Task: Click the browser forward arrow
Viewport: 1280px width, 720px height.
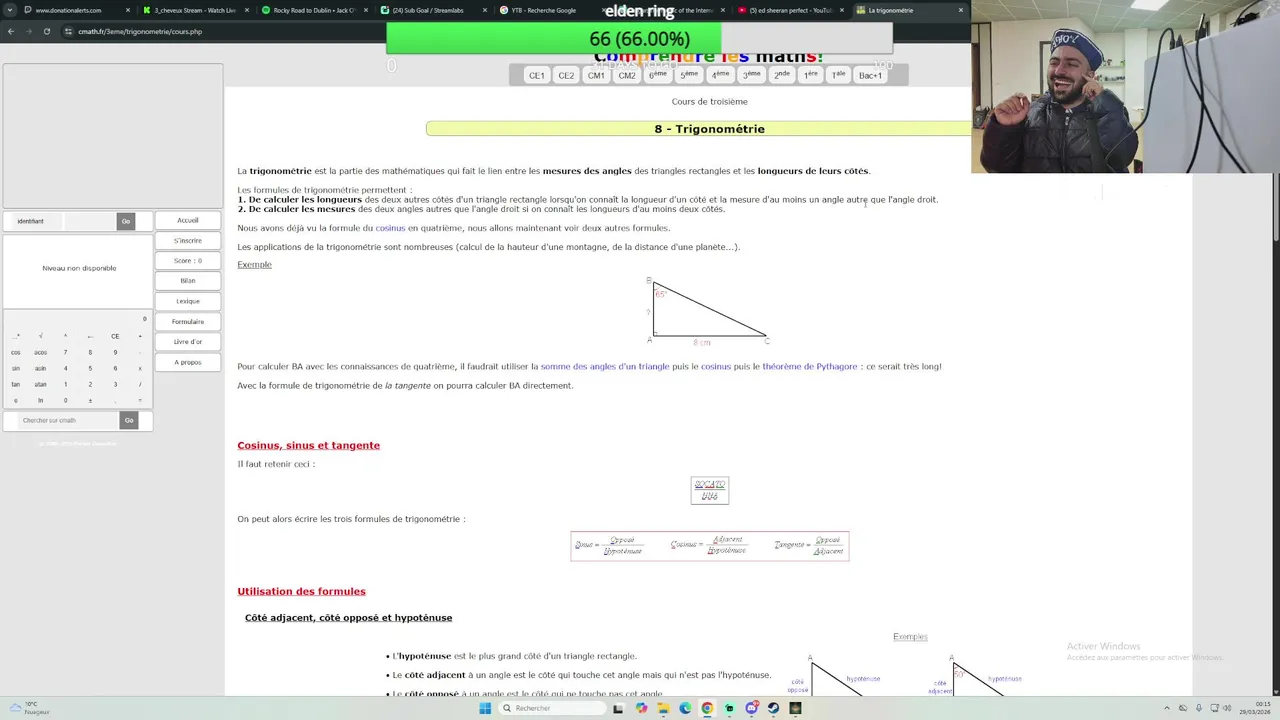Action: point(28,31)
